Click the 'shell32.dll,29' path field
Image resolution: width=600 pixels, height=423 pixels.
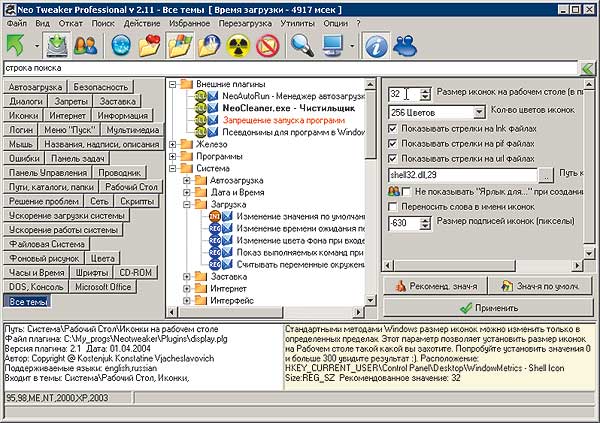(463, 175)
